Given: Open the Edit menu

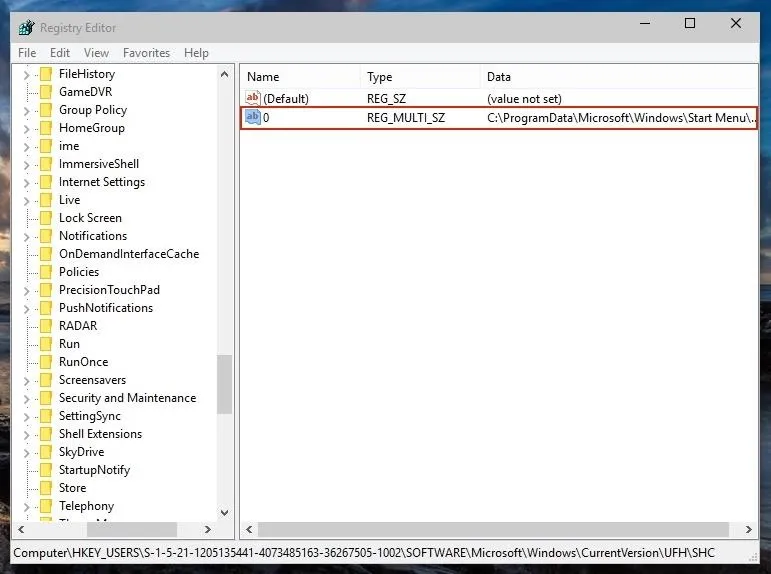Looking at the screenshot, I should point(59,53).
